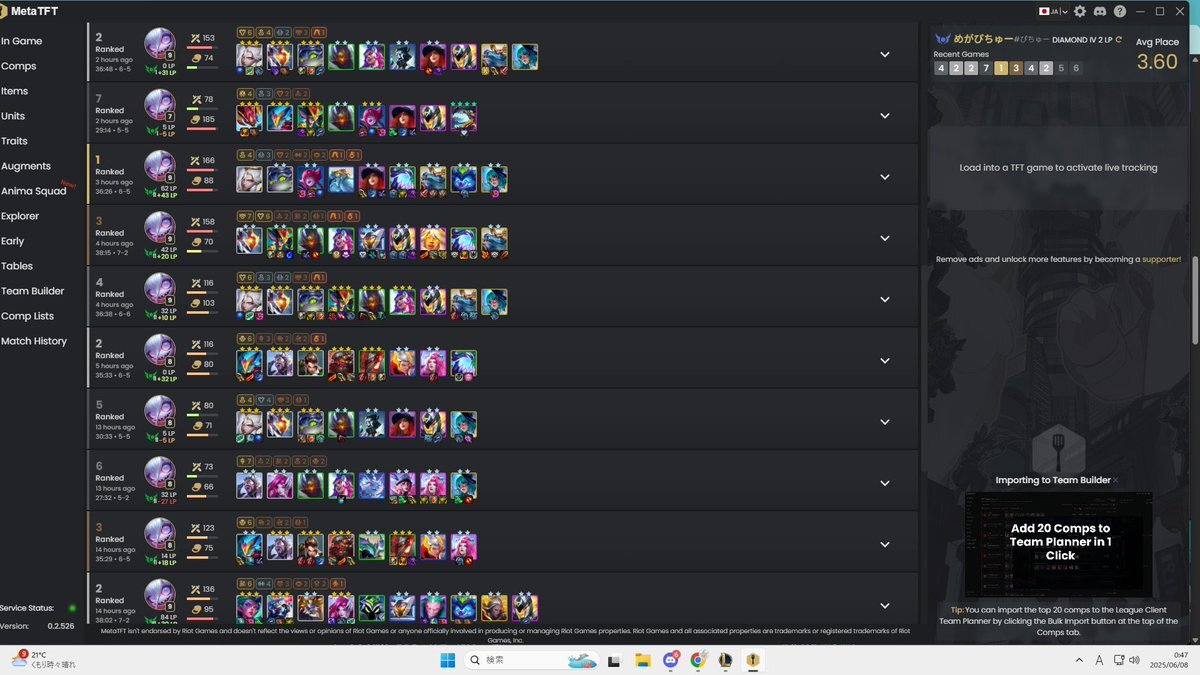The width and height of the screenshot is (1200, 675).
Task: Go to Comps in the sidebar
Action: click(18, 66)
